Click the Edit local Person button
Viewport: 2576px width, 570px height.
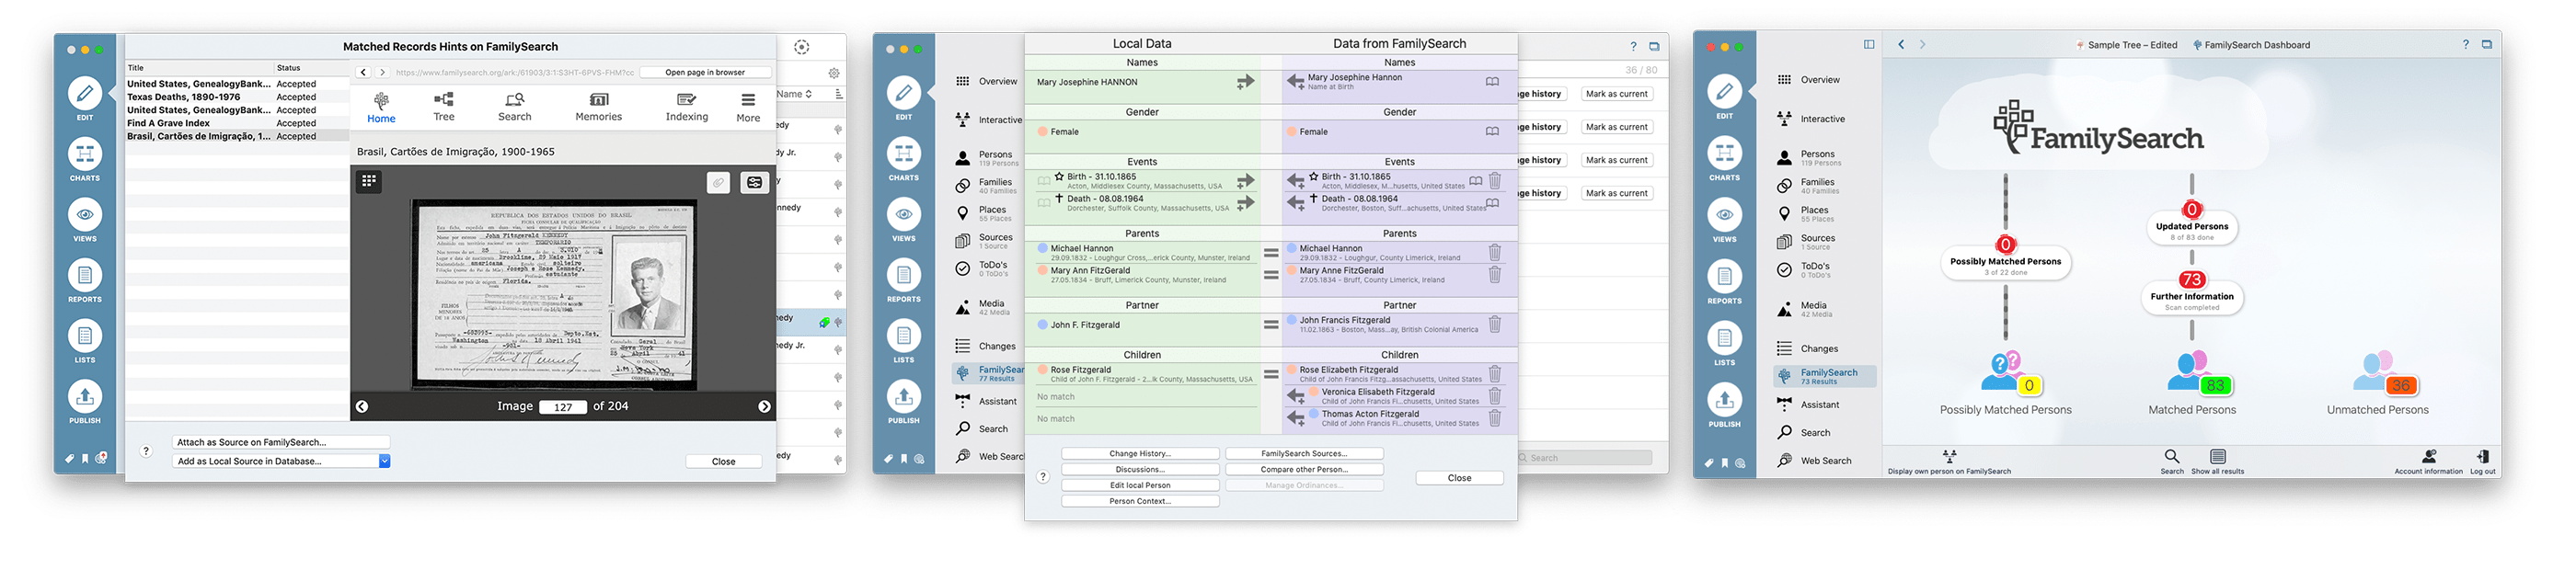coord(1140,486)
